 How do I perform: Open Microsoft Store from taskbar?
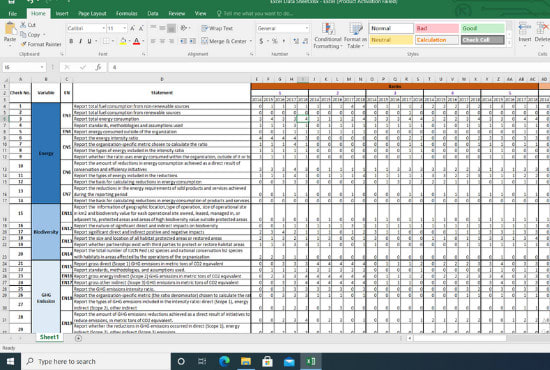267,361
